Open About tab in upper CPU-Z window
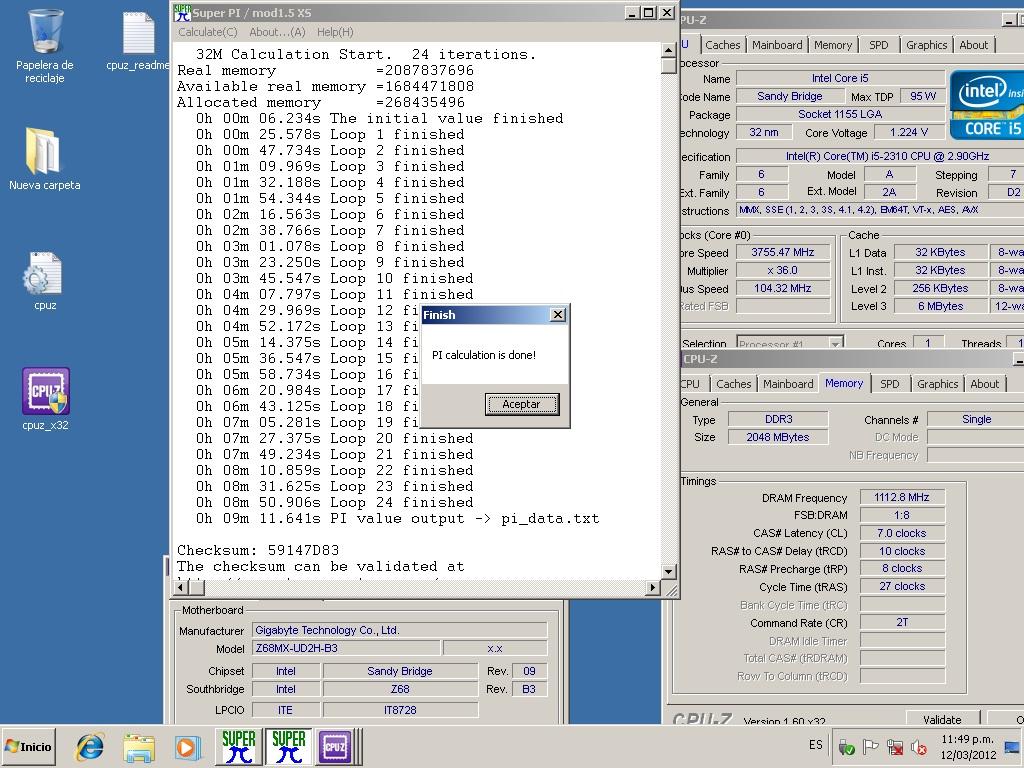 [x=973, y=45]
